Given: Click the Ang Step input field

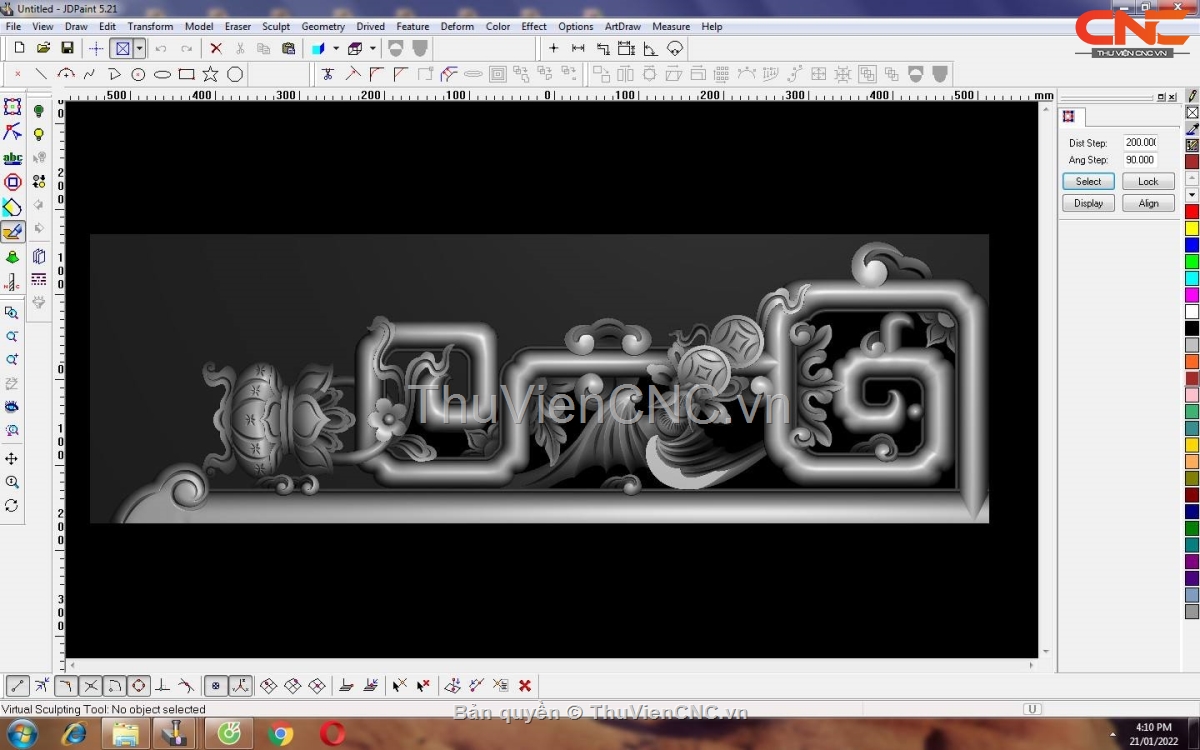Looking at the screenshot, I should pos(1140,160).
